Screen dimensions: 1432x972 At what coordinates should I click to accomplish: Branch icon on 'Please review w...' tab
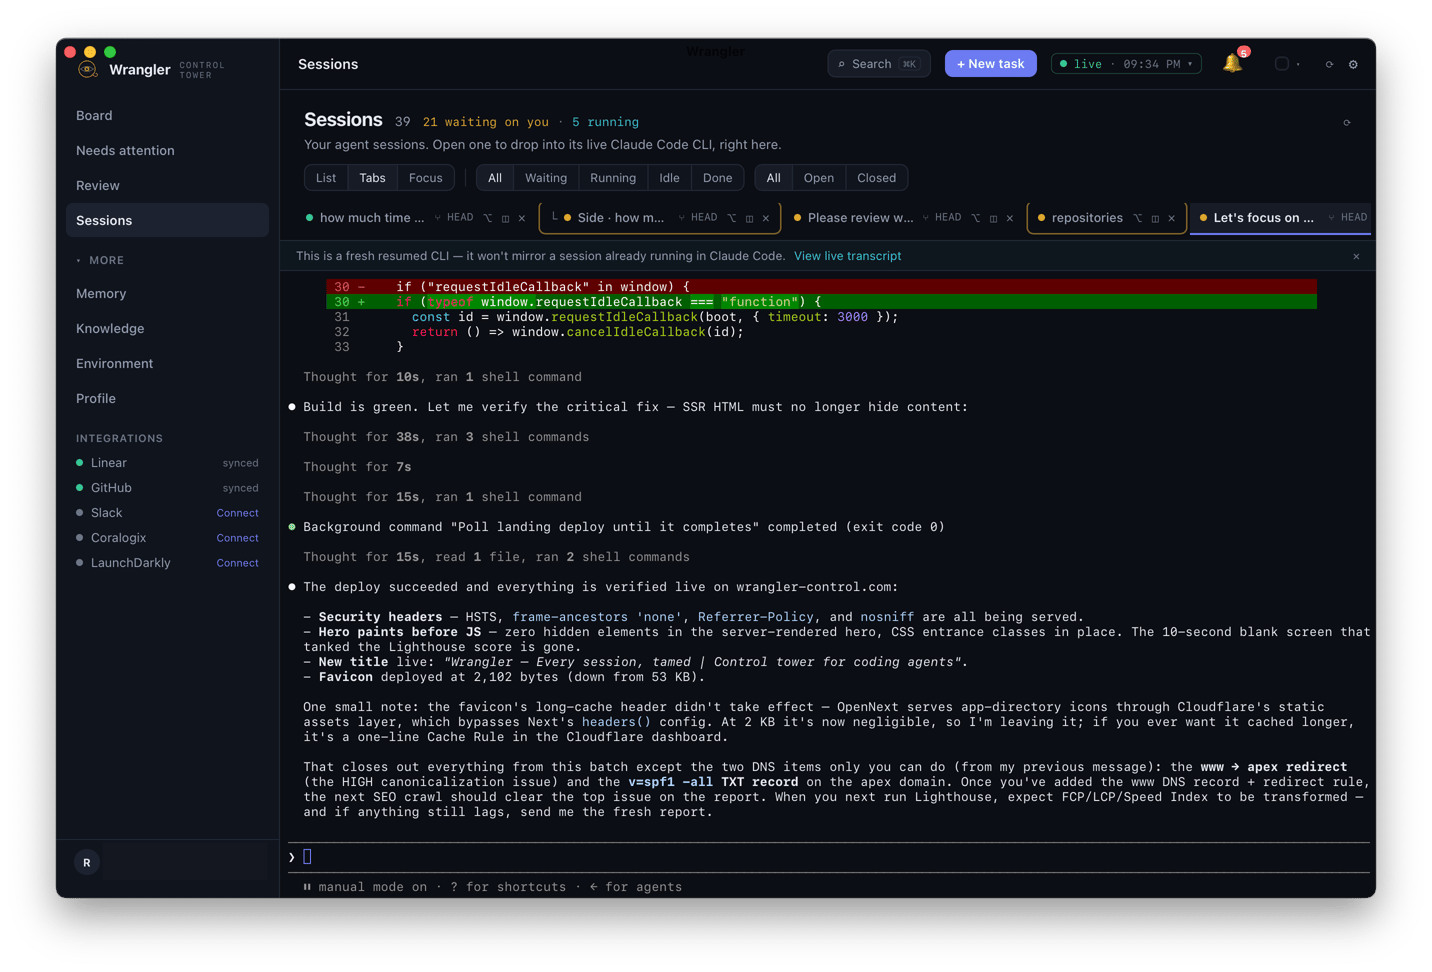click(976, 218)
